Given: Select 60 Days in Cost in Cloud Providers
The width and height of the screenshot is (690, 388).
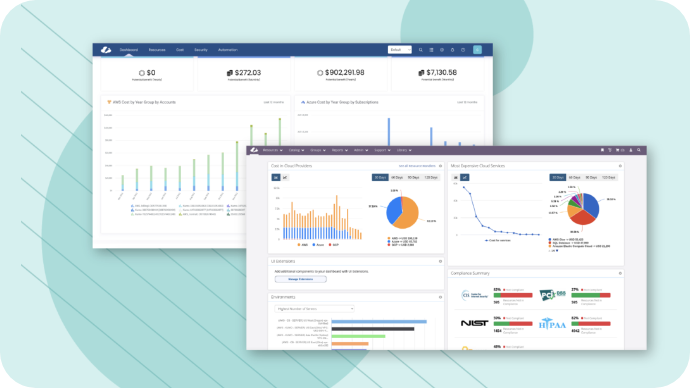Looking at the screenshot, I should (x=397, y=177).
